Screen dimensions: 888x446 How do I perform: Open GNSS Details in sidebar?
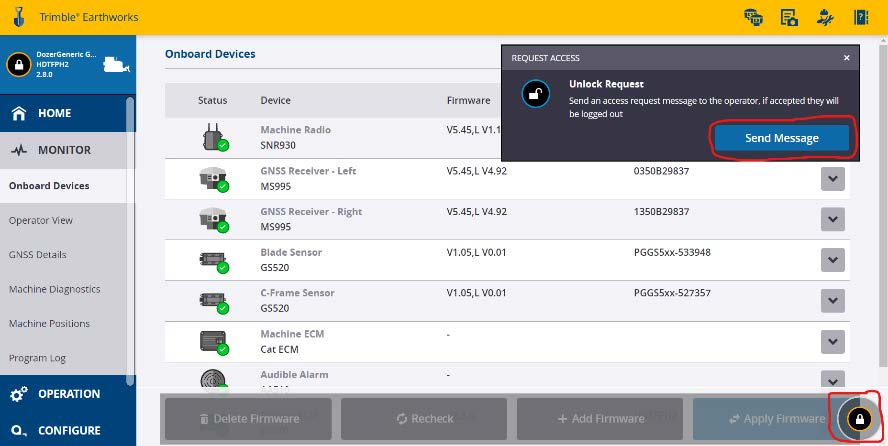63,255
